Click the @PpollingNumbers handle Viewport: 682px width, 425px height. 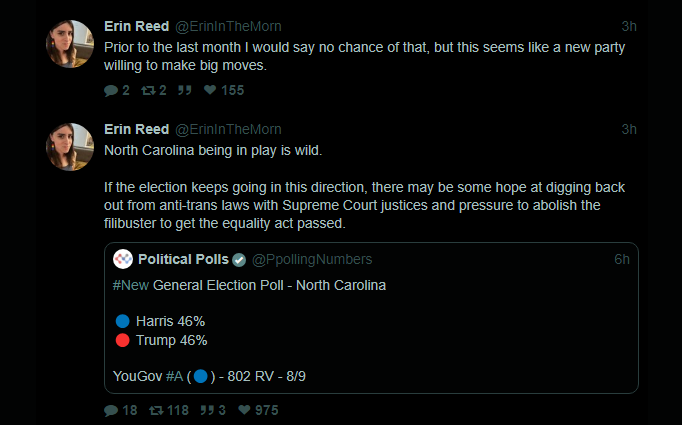(302, 260)
